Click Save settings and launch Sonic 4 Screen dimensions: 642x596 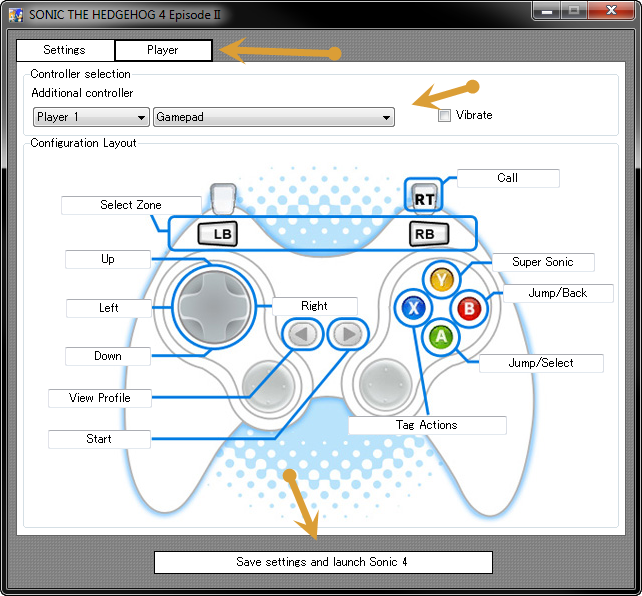pos(323,562)
